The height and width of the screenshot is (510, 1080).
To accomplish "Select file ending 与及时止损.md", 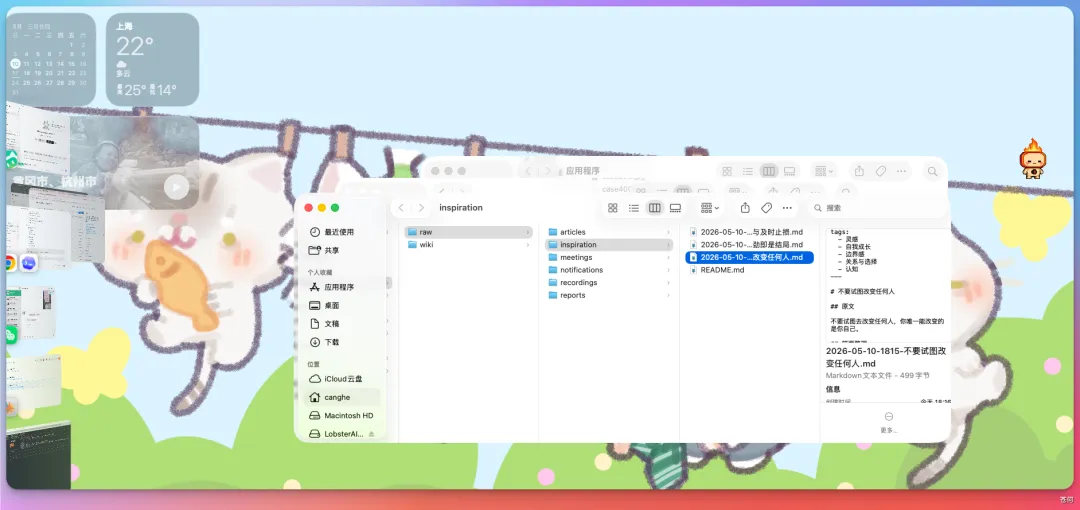I will (x=749, y=232).
